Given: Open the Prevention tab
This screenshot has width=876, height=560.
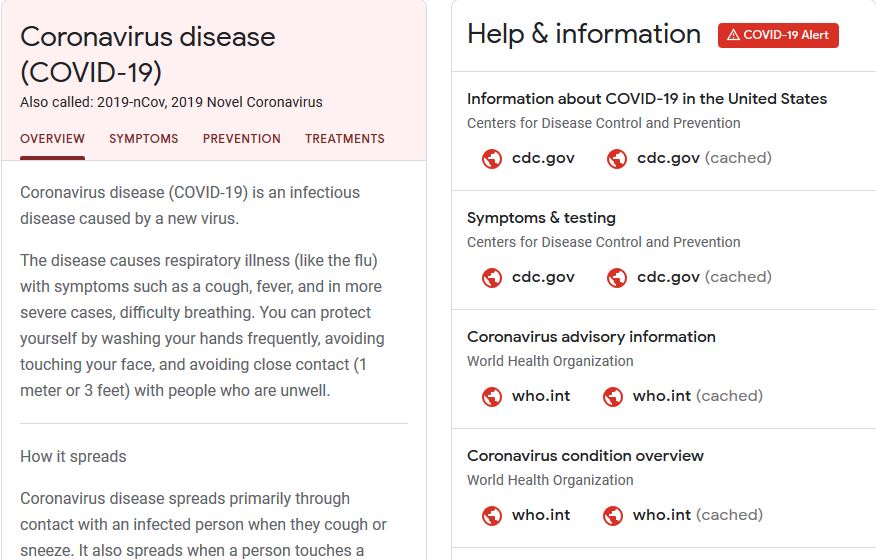Looking at the screenshot, I should pos(241,139).
